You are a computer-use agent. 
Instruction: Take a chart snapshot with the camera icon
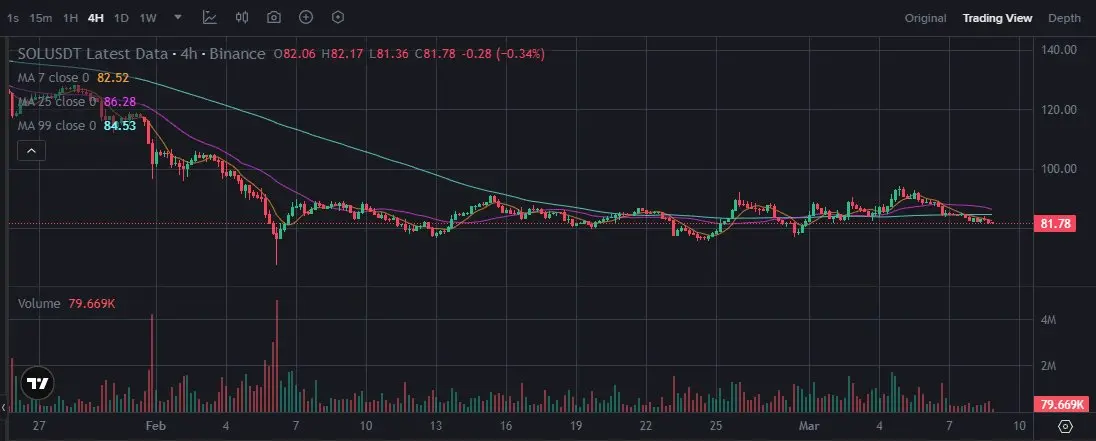[x=274, y=17]
